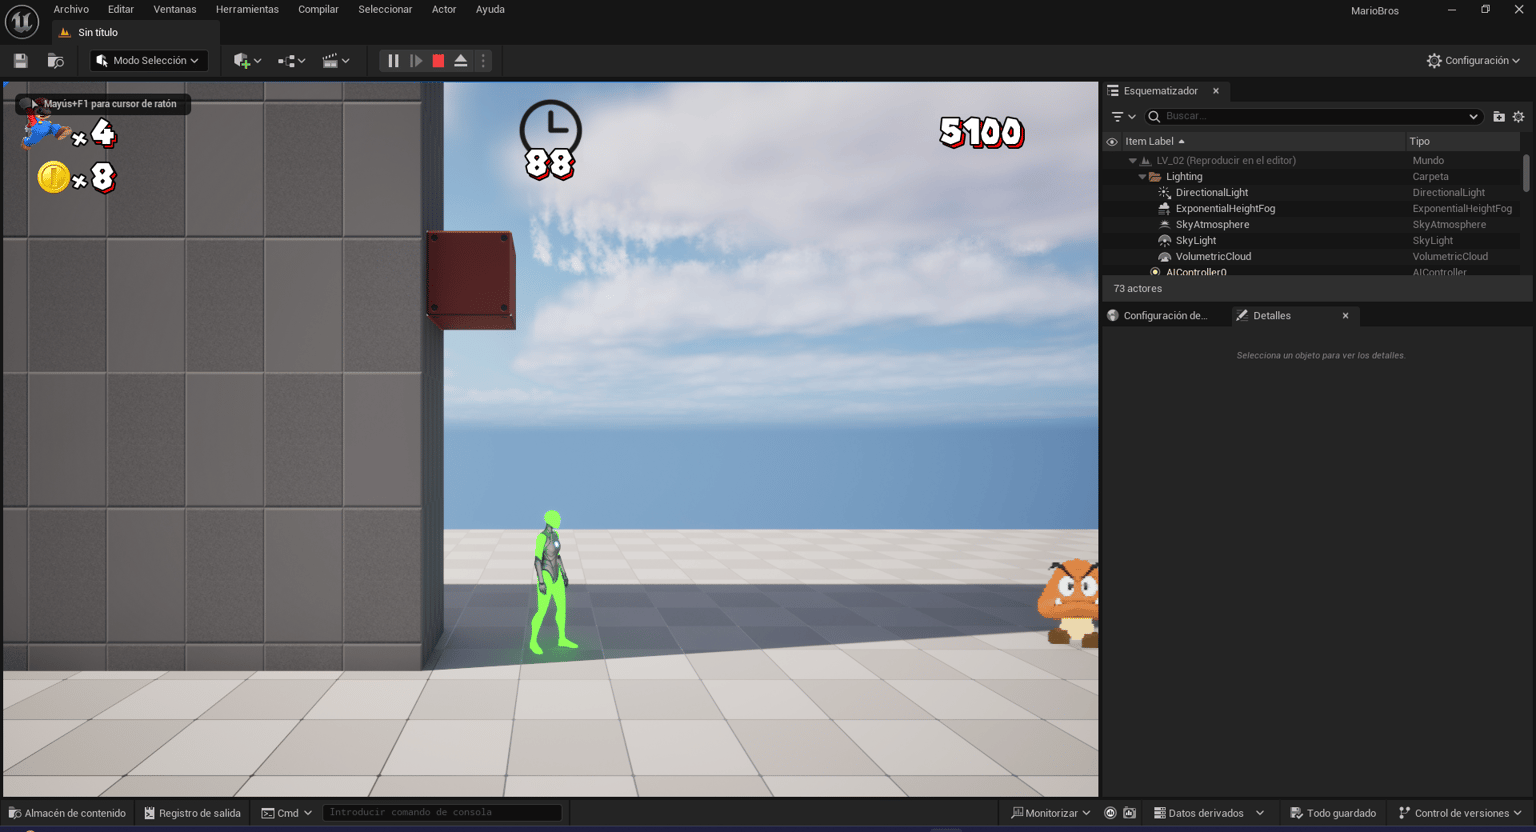Open the Configuración settings dropdown

(x=1473, y=61)
